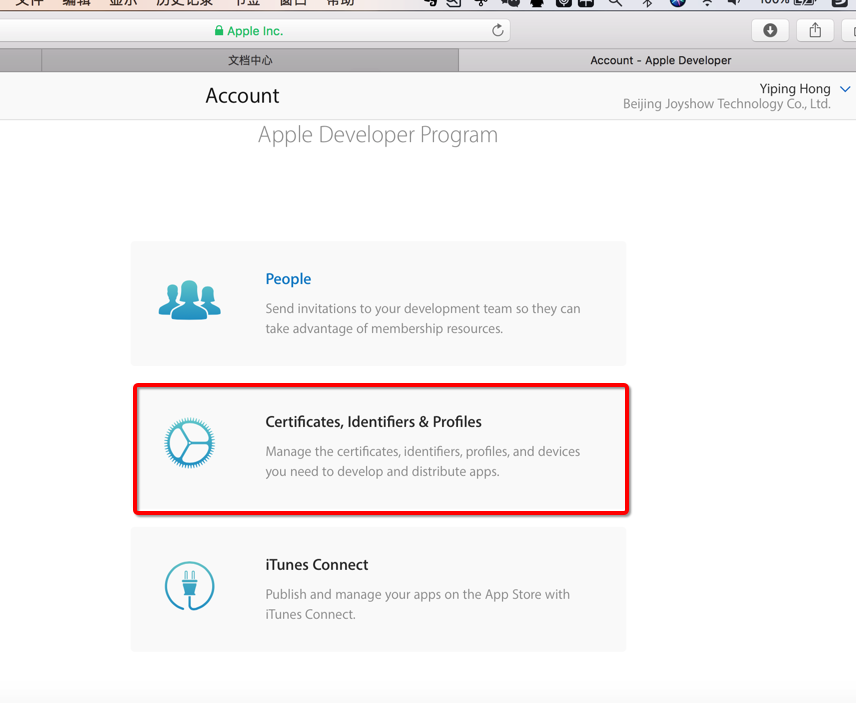Switch to the 文档中心 tab
Viewport: 856px width, 703px height.
coord(250,60)
